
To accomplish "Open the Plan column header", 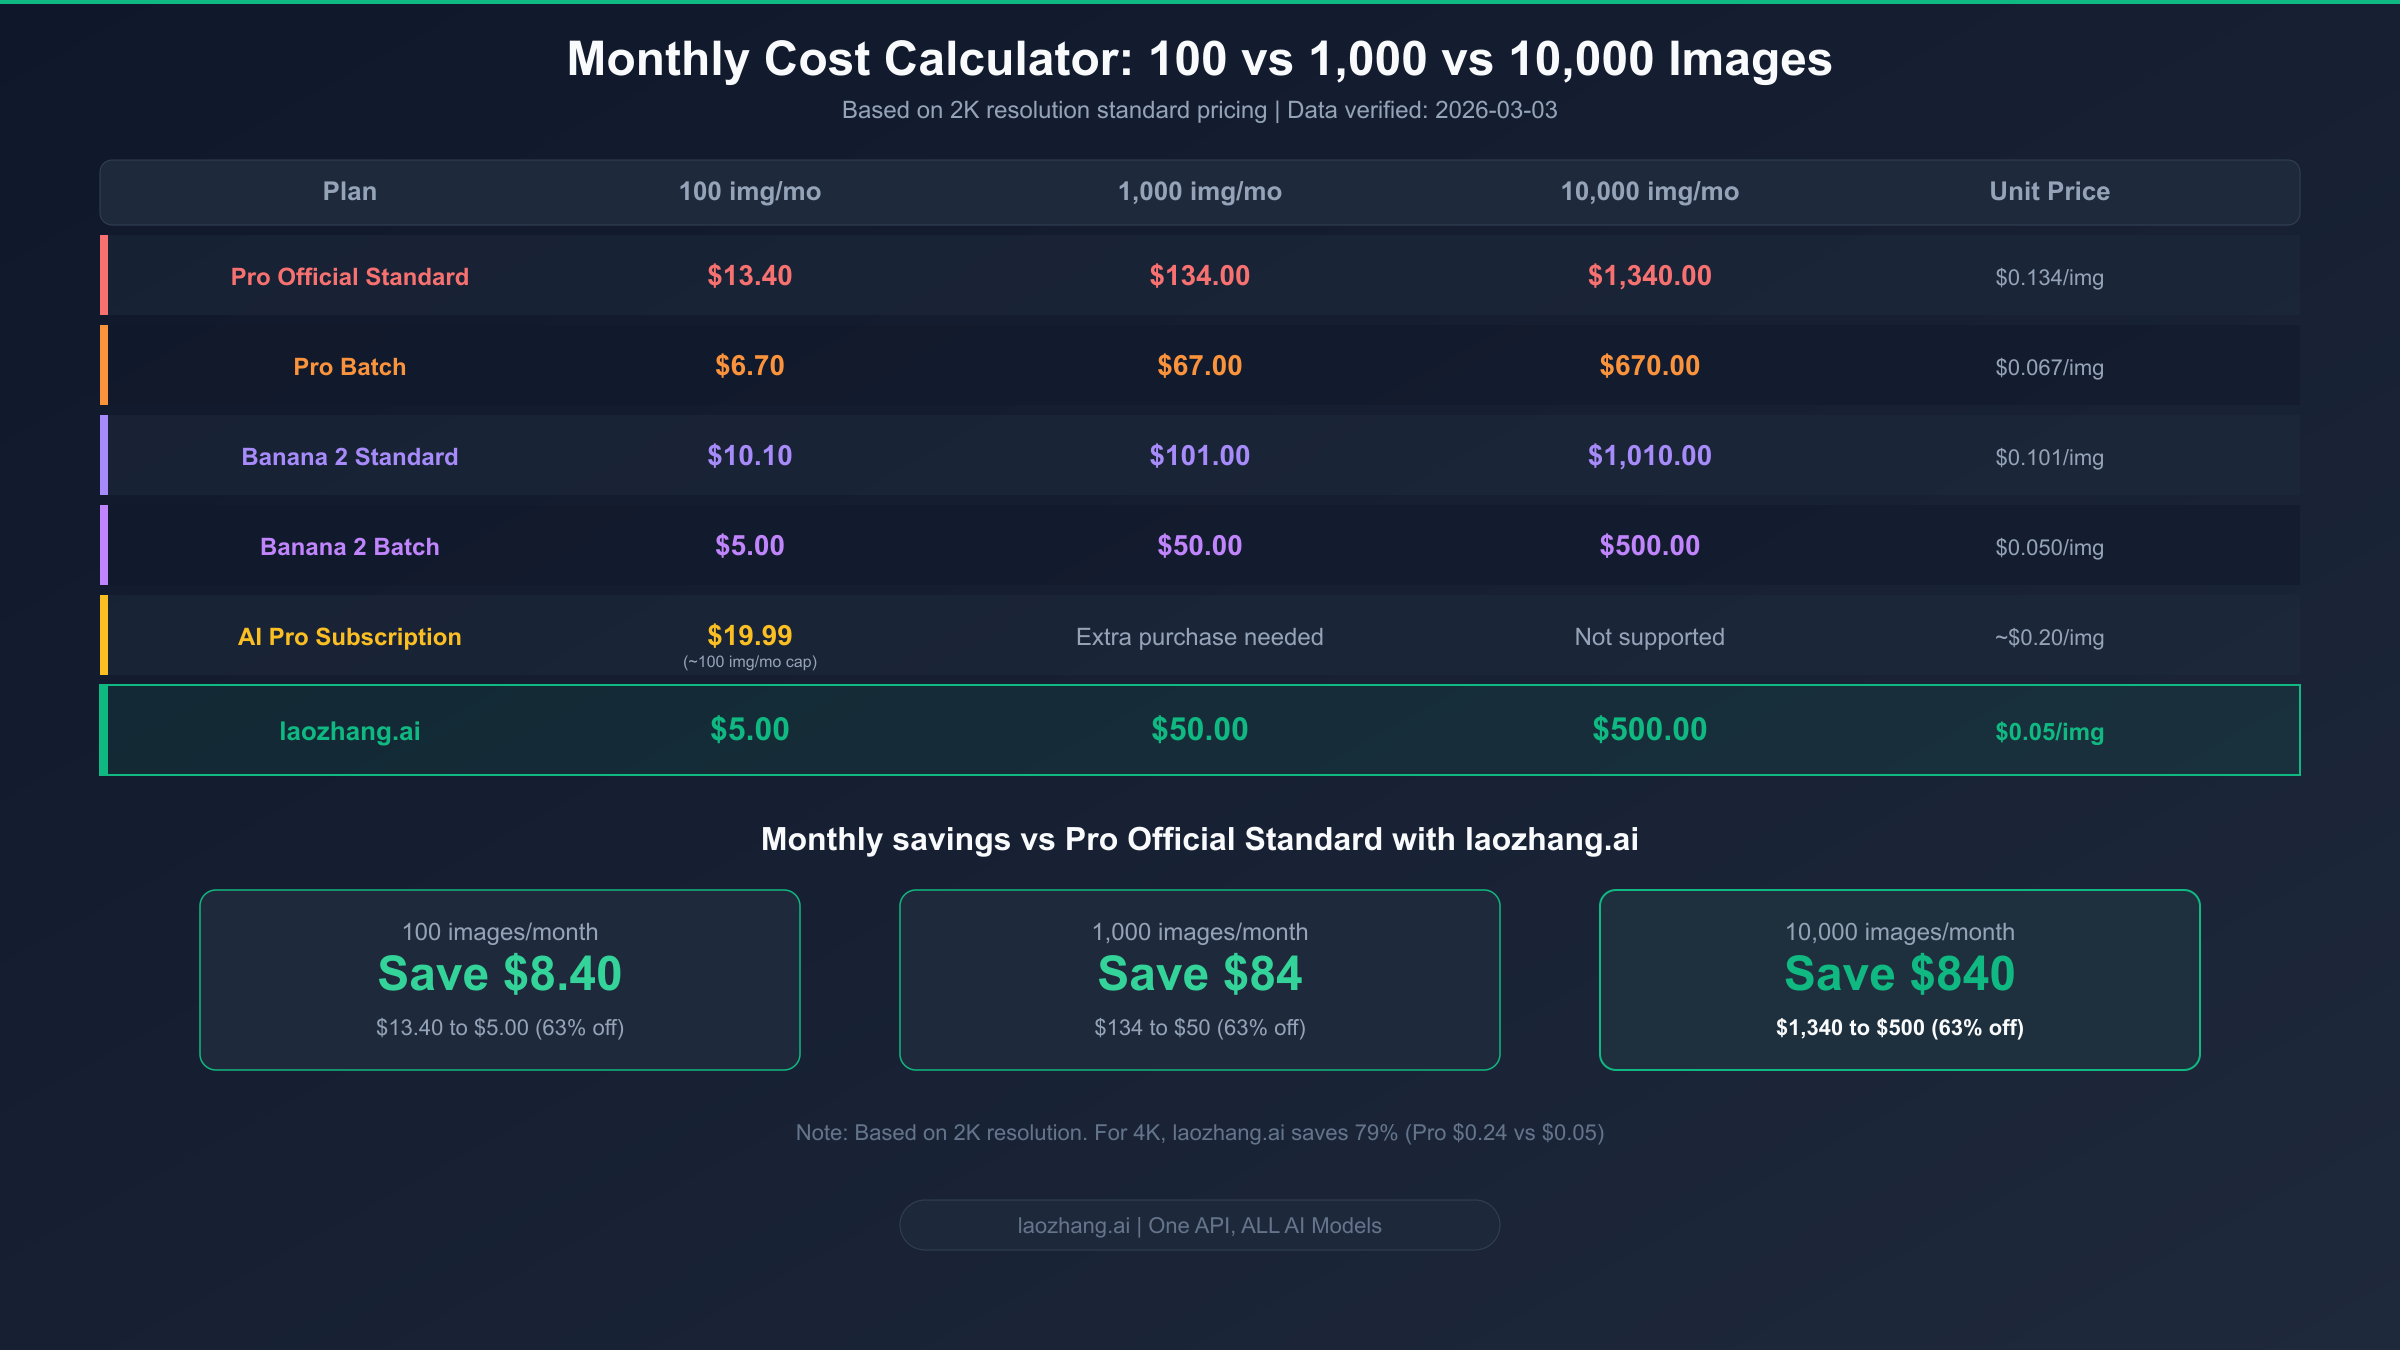I will (349, 191).
